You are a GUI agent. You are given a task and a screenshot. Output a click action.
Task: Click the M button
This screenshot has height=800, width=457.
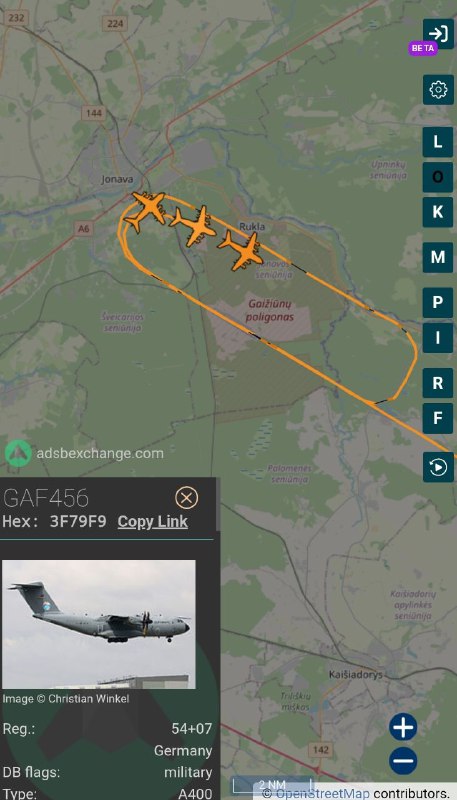pyautogui.click(x=438, y=257)
